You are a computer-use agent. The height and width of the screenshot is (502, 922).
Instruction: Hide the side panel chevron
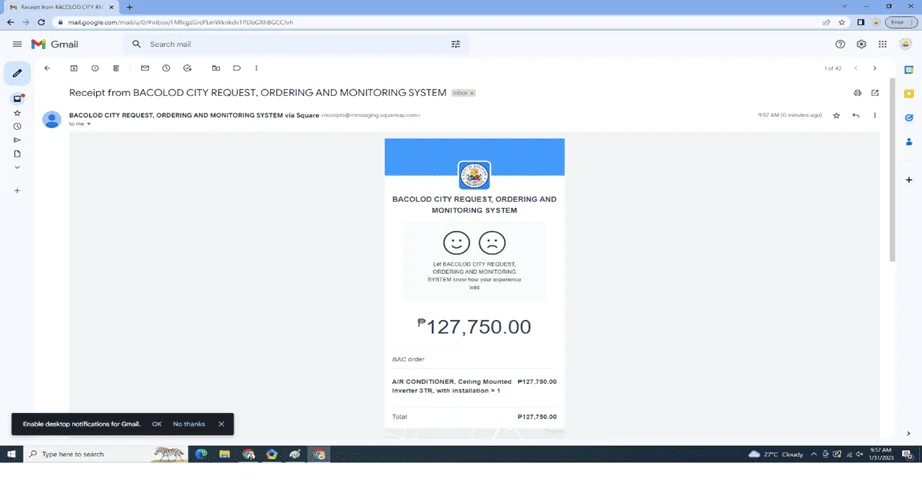(908, 433)
